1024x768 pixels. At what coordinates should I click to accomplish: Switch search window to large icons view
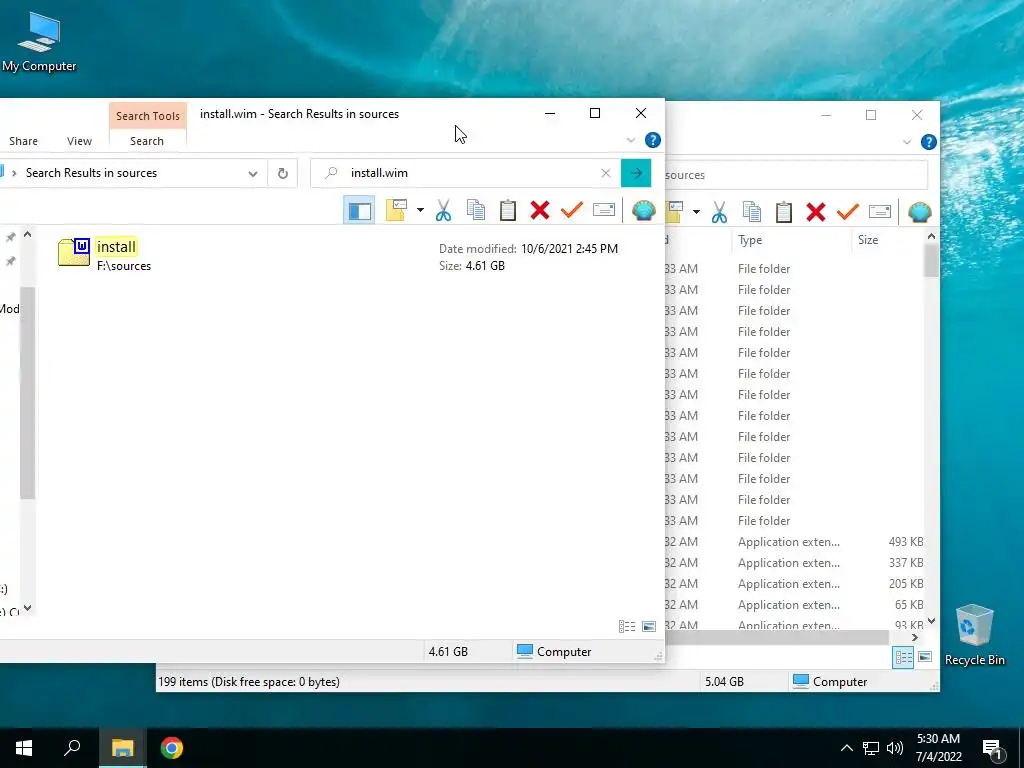tap(649, 626)
